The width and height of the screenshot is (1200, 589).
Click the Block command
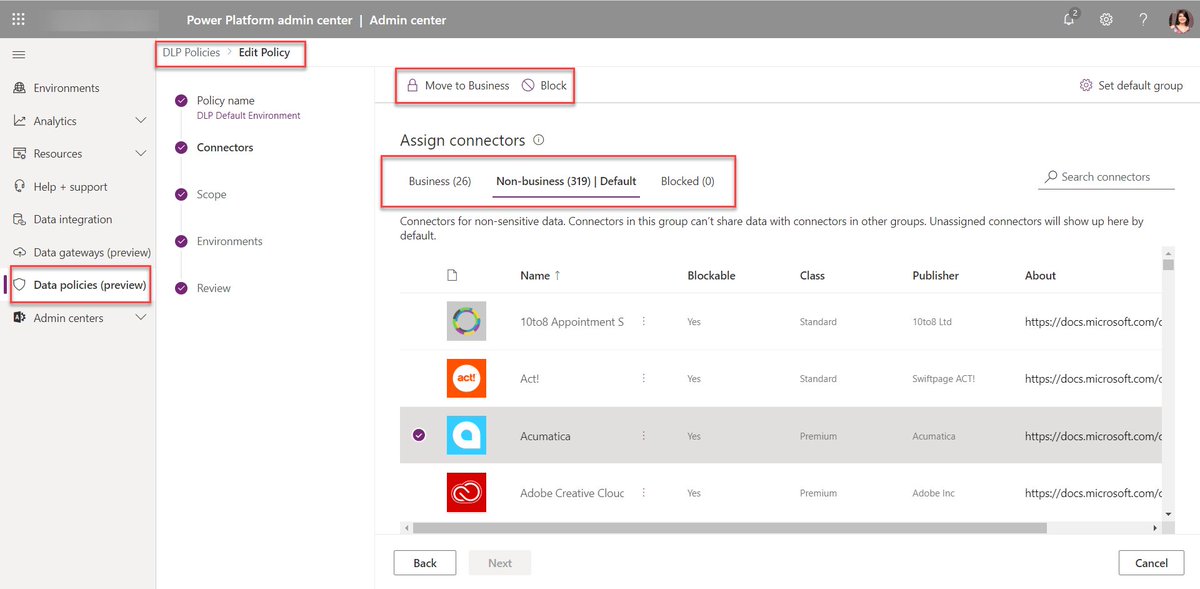pos(545,86)
